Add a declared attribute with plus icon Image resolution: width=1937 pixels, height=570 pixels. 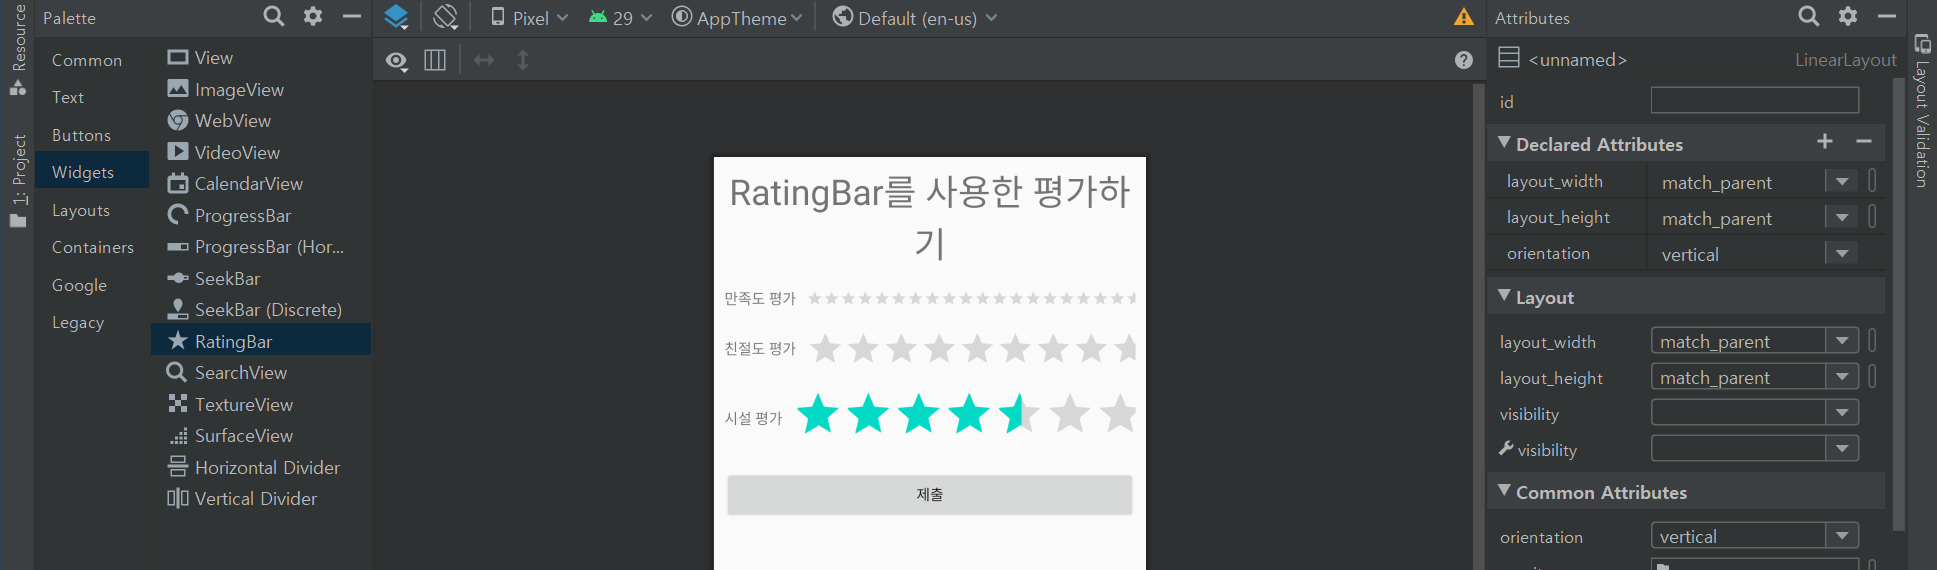(x=1825, y=142)
